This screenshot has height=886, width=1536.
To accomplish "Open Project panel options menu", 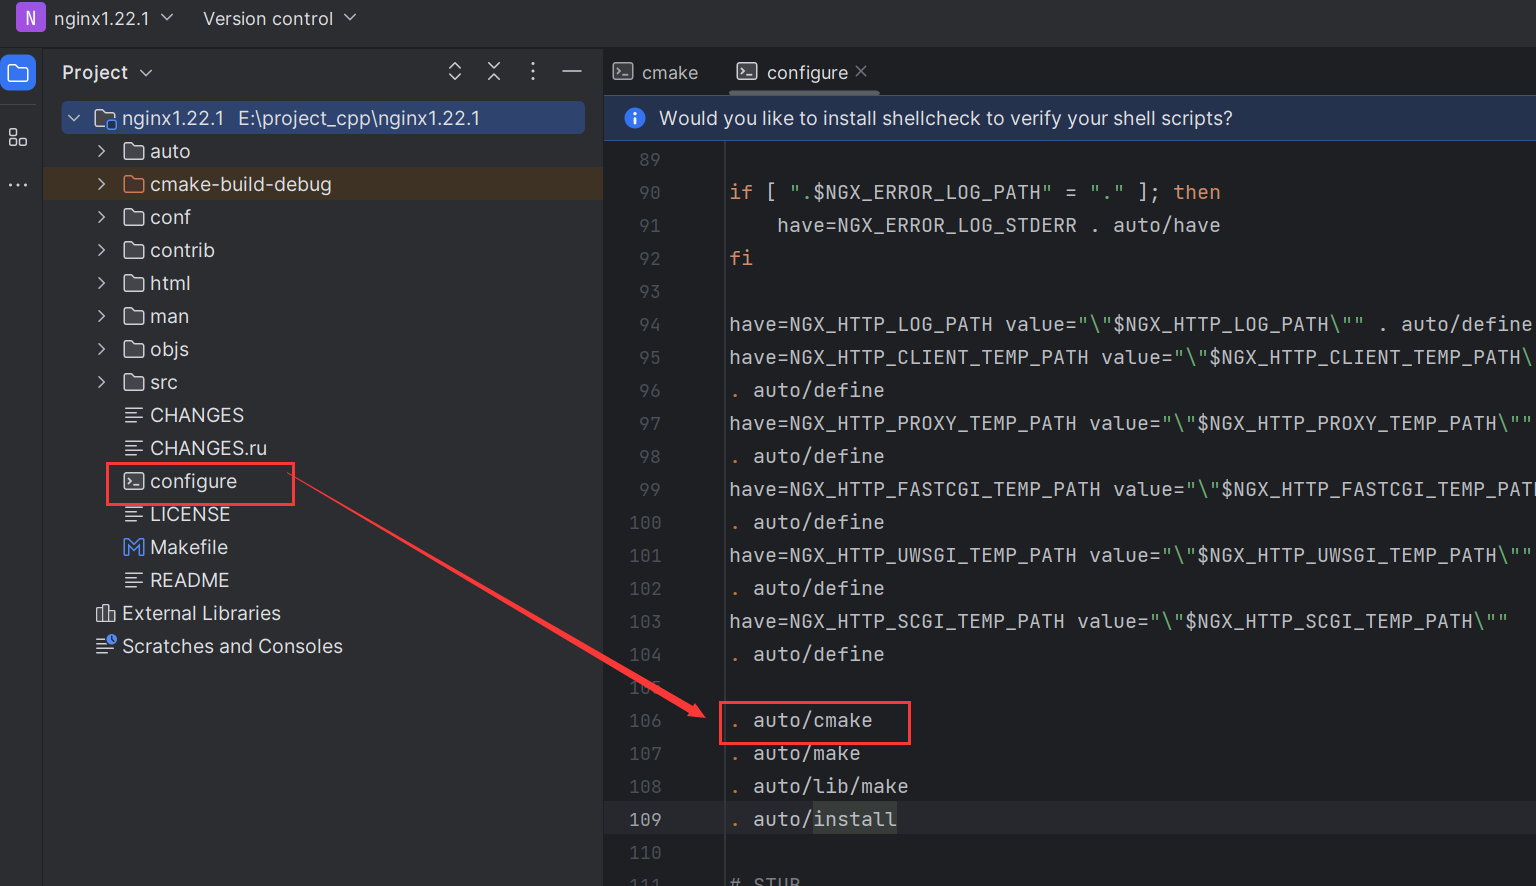I will click(533, 72).
